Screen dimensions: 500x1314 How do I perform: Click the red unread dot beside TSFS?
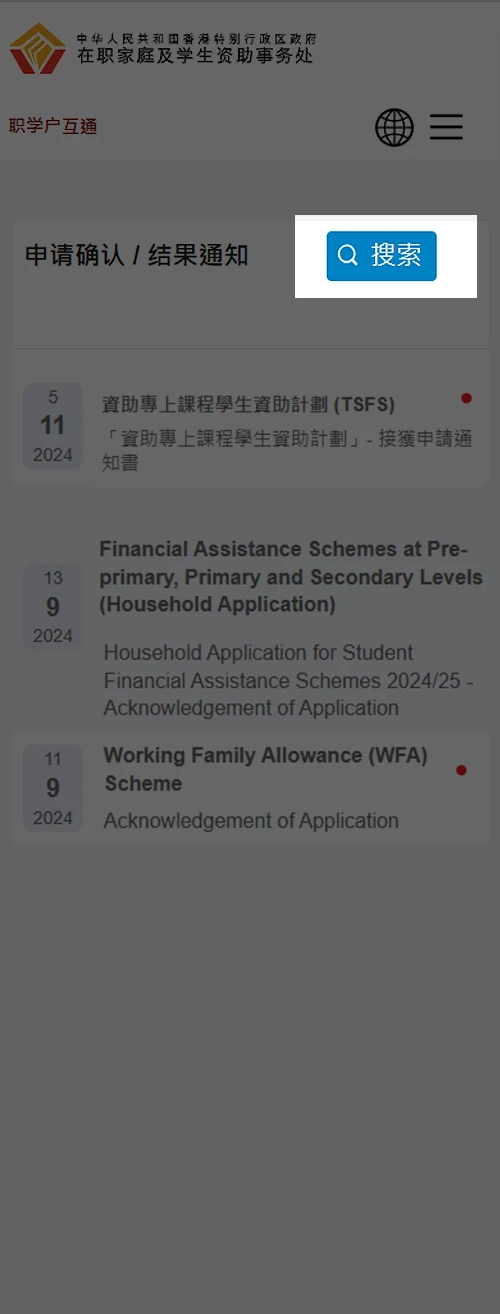pos(466,398)
